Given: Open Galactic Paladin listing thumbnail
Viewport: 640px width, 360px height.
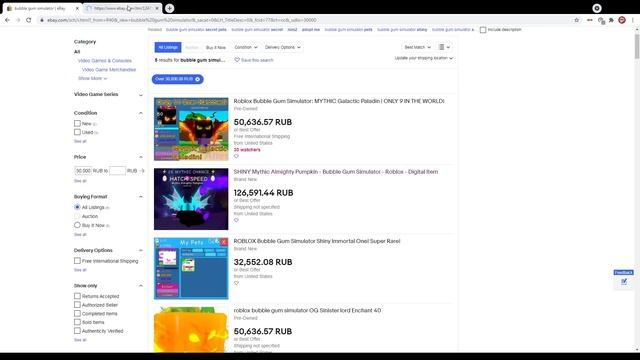Looking at the screenshot, I should (191, 129).
